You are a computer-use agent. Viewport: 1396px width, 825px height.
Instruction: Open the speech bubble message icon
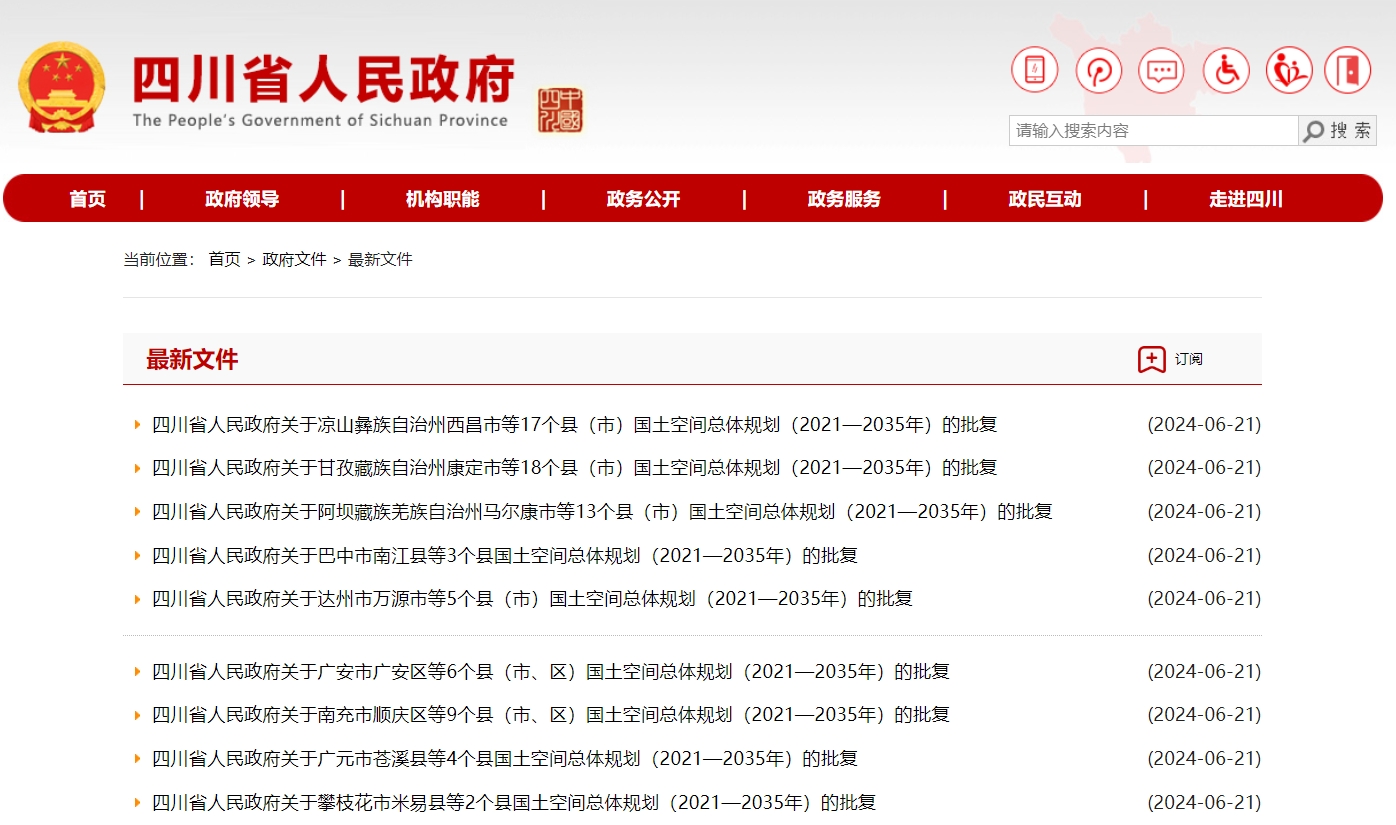(1161, 71)
